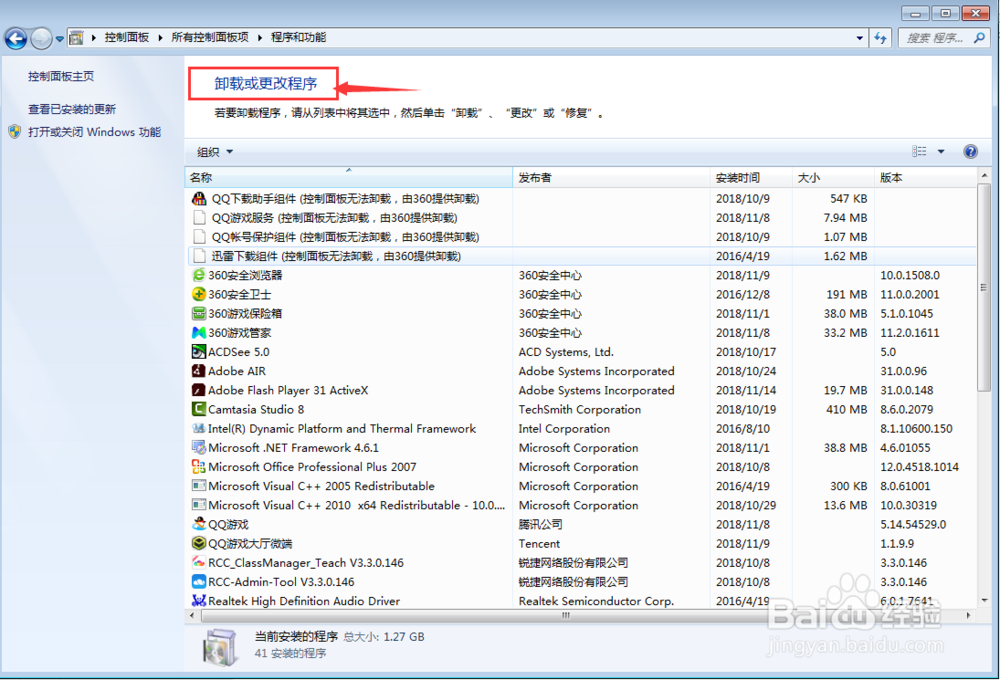Viewport: 1000px width, 680px height.
Task: Click the Microsoft .NET Framework 4.6.1 icon
Action: coord(199,447)
